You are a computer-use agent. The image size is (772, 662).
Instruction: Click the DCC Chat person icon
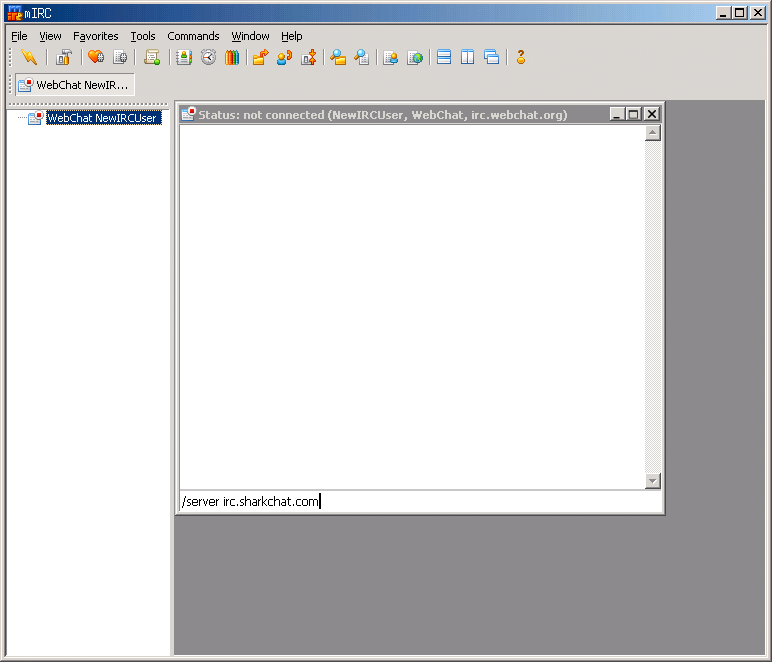pos(285,57)
